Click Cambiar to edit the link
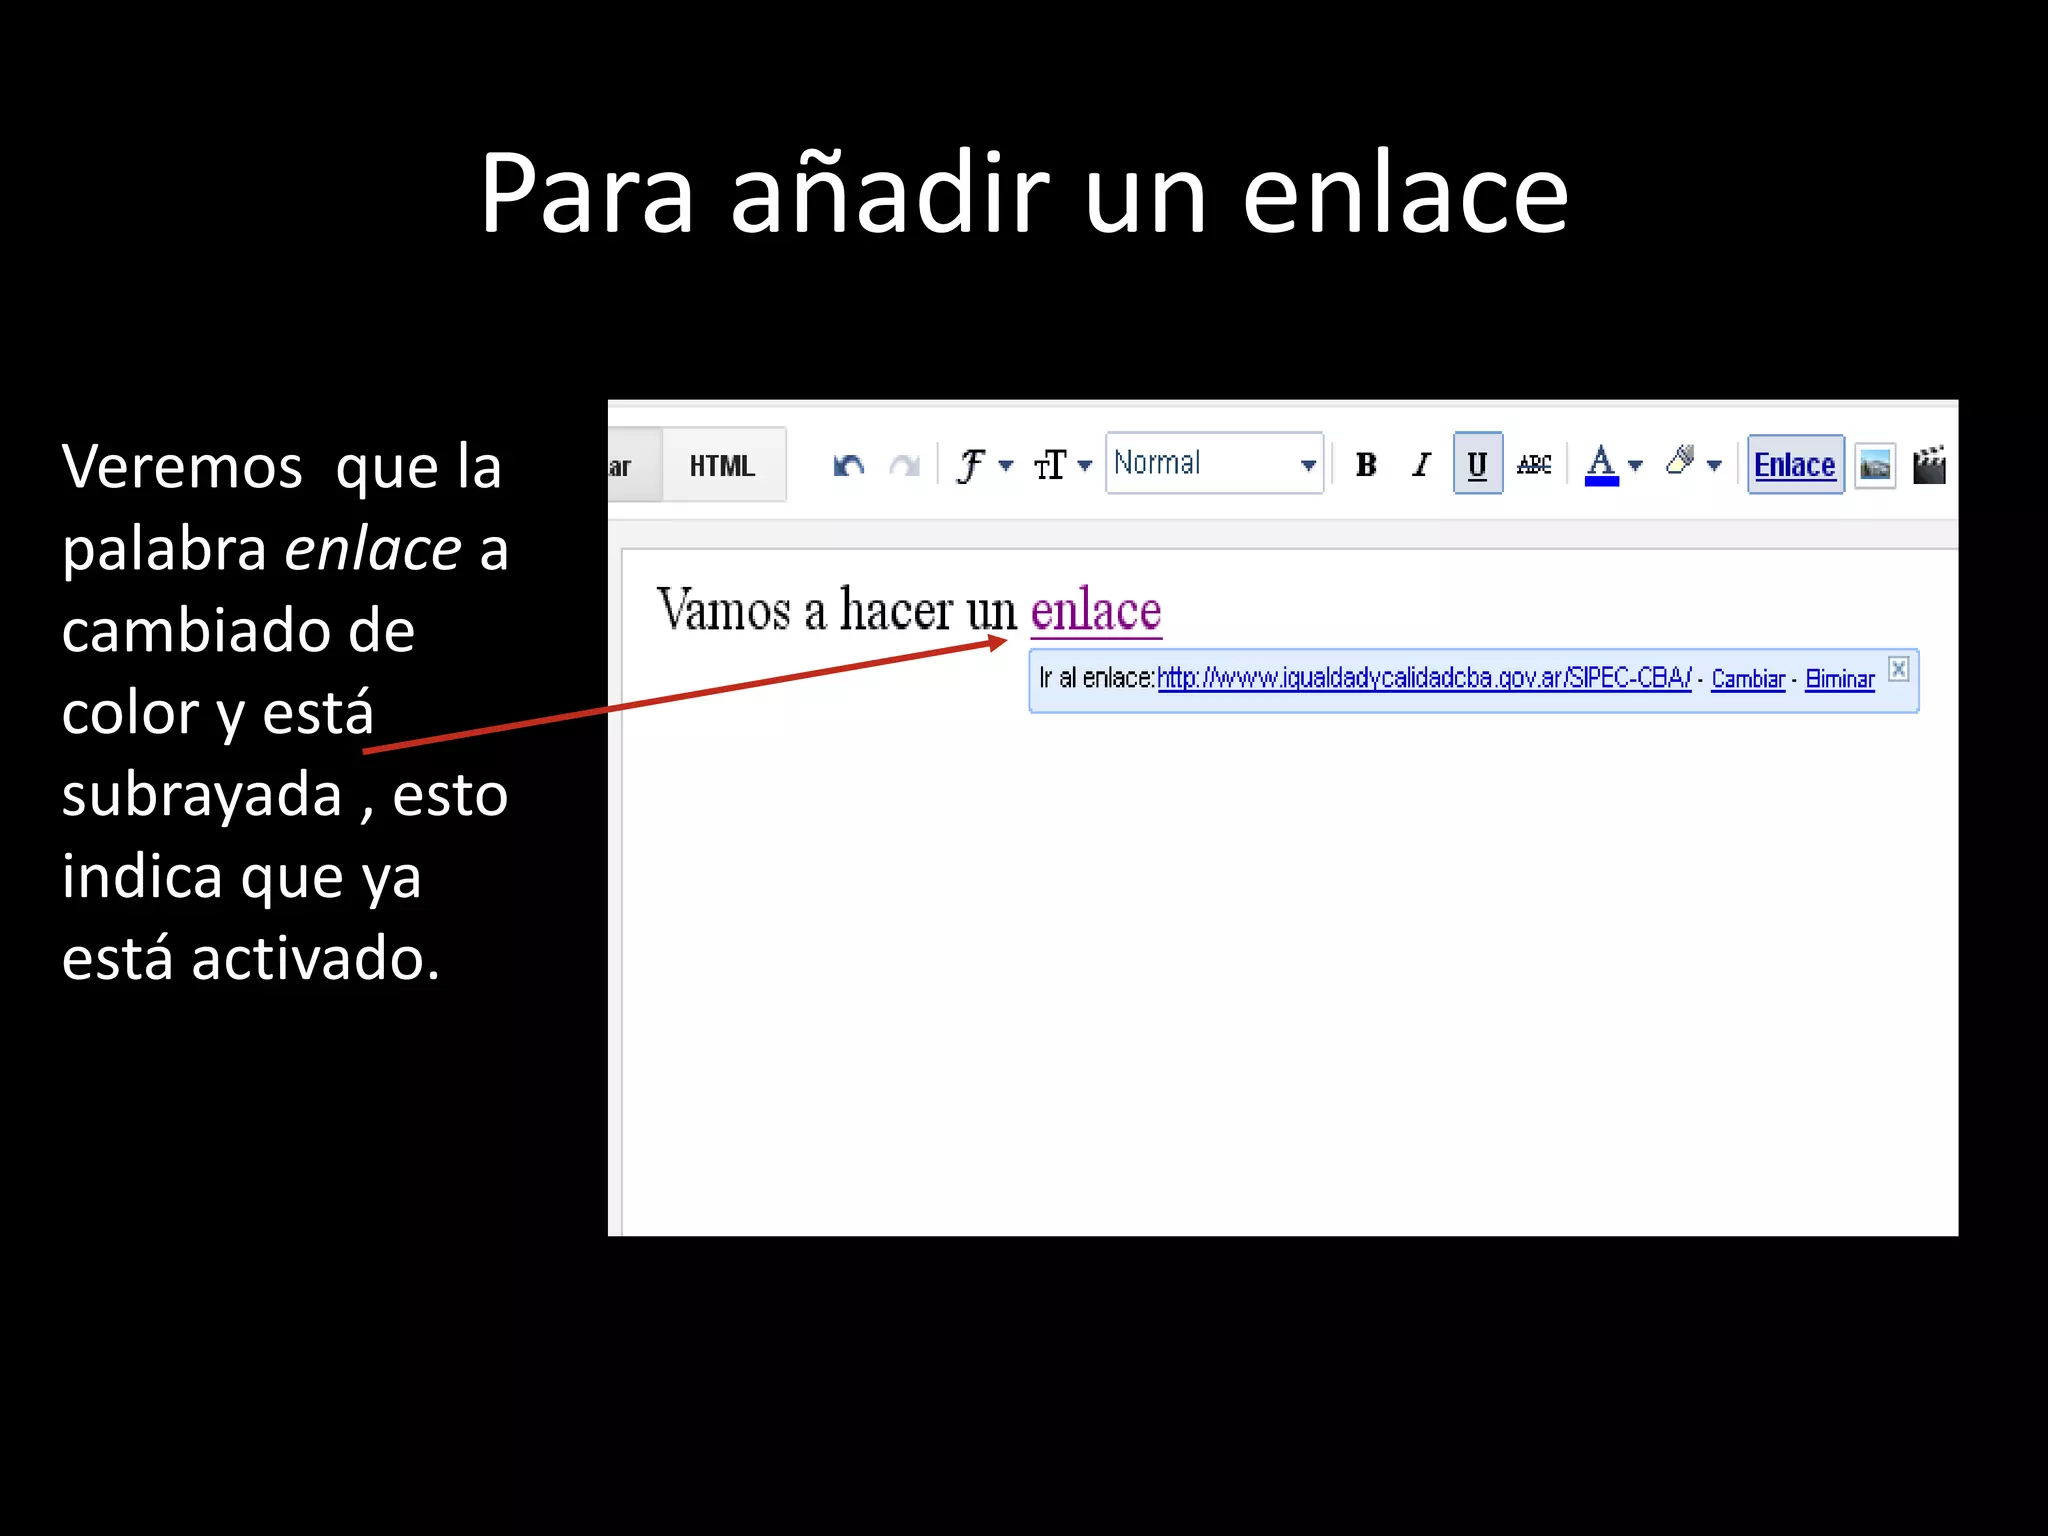The image size is (2048, 1536). 1748,679
